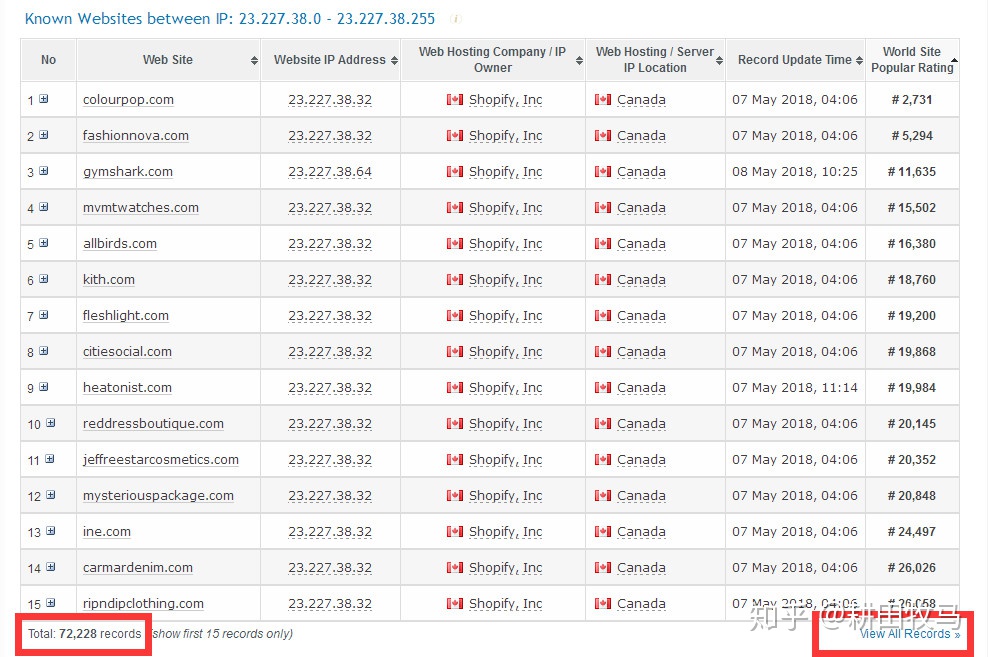Click Shopify, Inc owner link for mvmtwatches.com
The width and height of the screenshot is (988, 657).
click(505, 208)
